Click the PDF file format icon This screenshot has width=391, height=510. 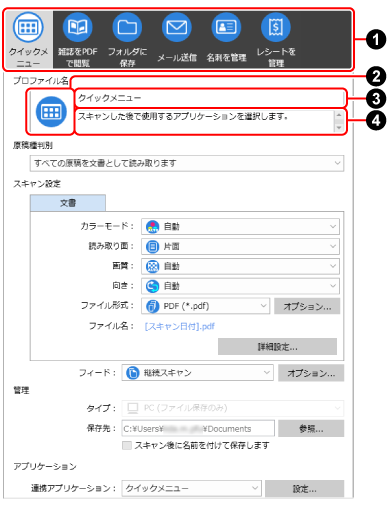click(x=153, y=306)
